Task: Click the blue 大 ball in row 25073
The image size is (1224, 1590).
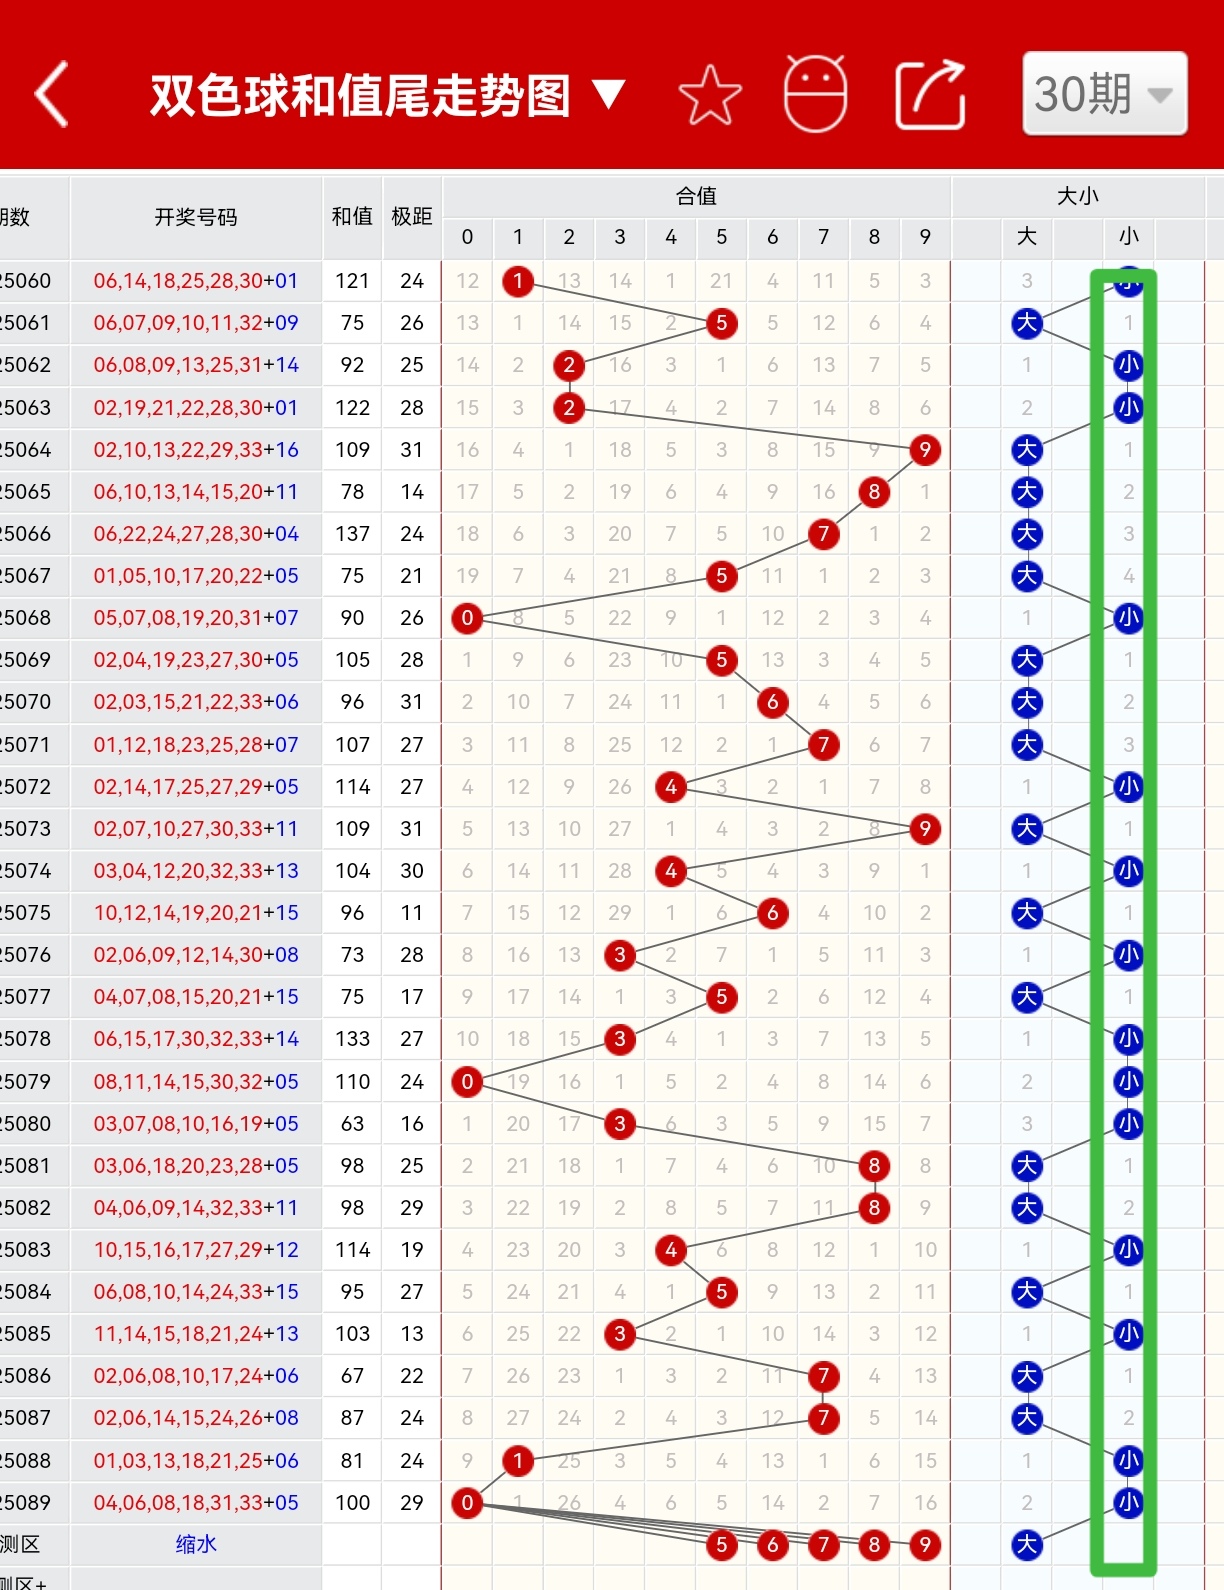Action: click(1027, 829)
